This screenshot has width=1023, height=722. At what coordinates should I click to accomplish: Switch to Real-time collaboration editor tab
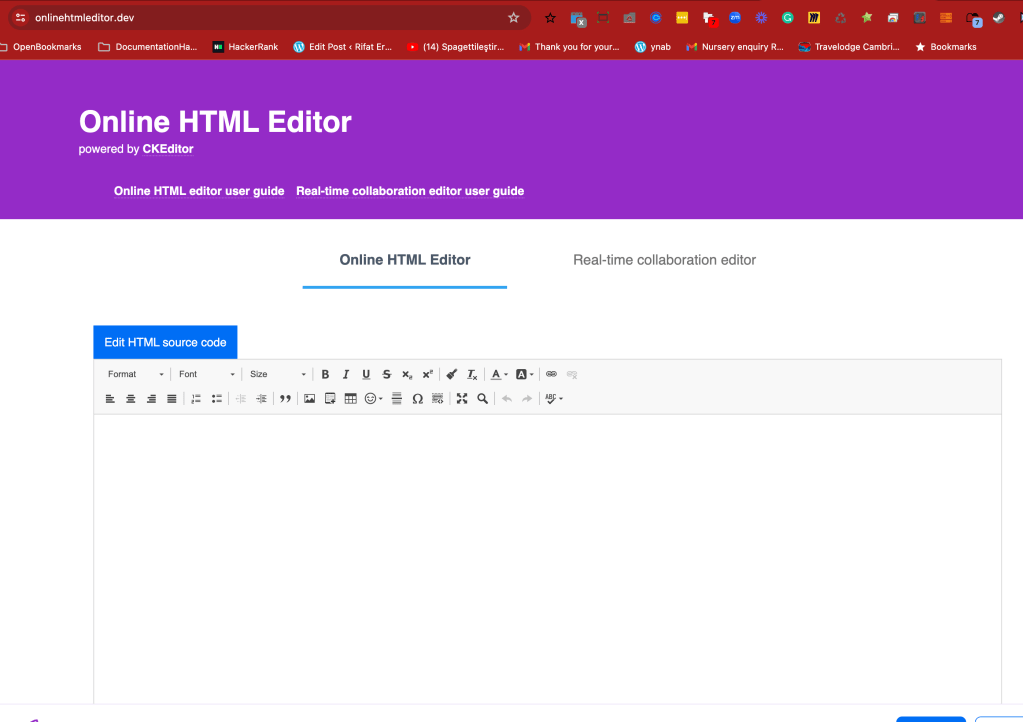(x=664, y=260)
